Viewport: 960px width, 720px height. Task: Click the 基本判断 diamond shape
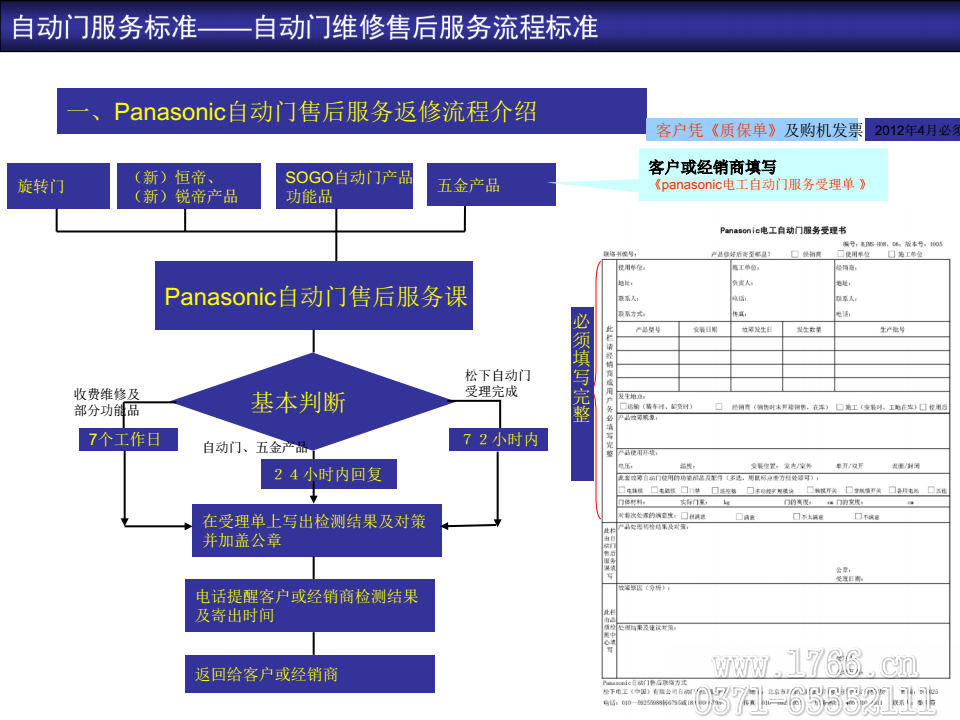pos(298,402)
